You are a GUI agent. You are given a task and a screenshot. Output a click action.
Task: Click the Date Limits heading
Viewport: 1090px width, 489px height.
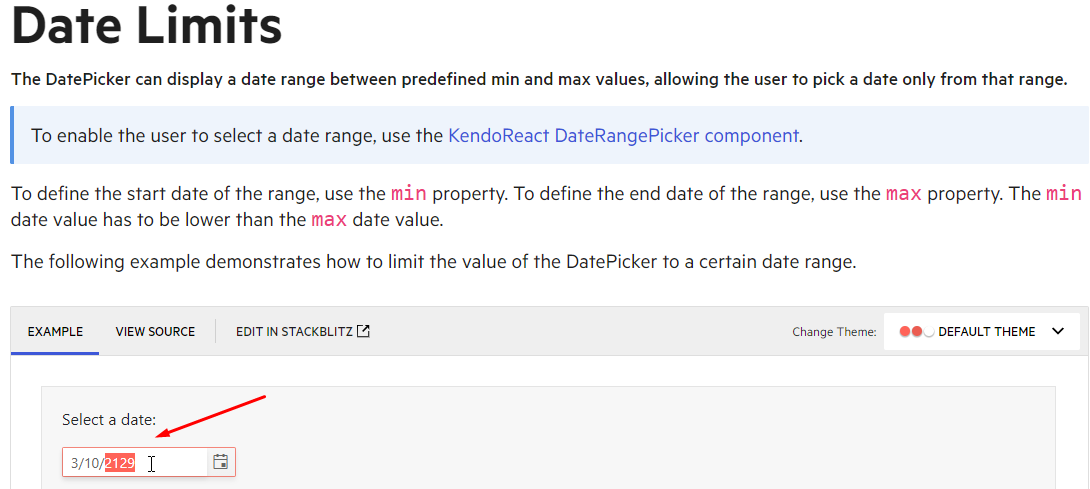point(147,26)
